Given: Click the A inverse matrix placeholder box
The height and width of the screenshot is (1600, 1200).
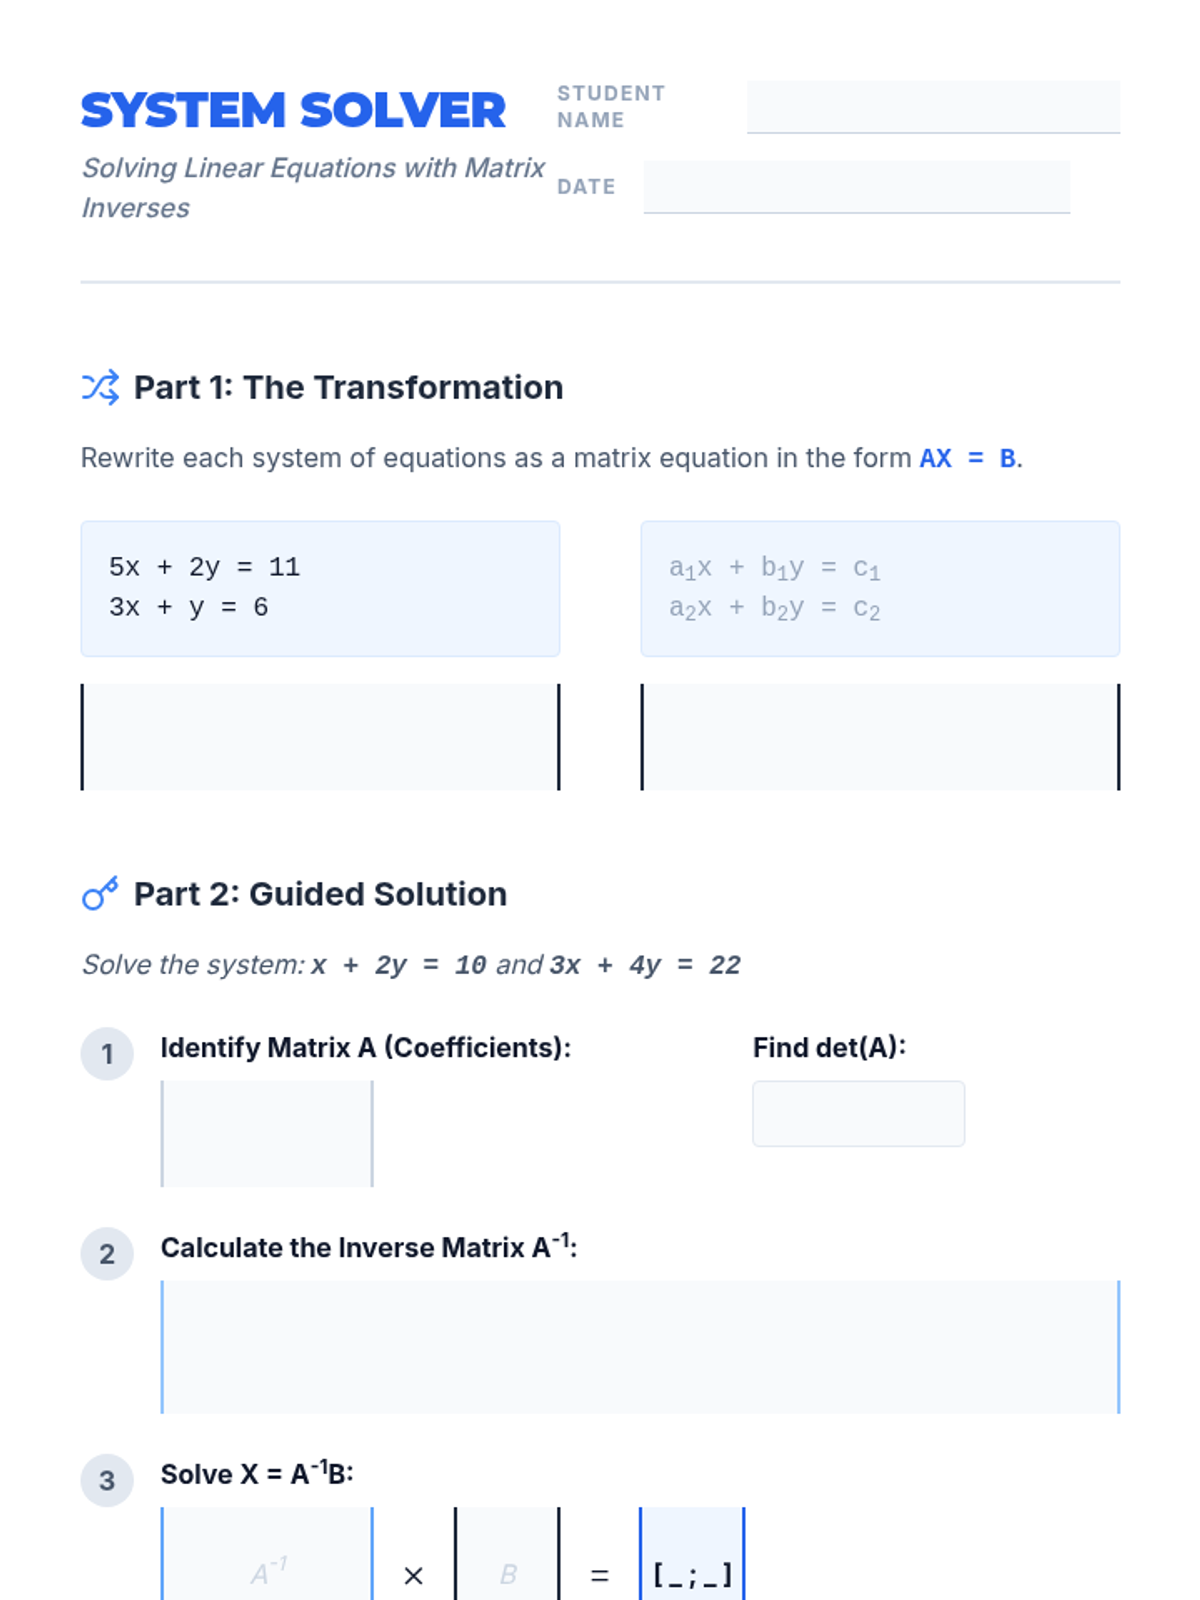Looking at the screenshot, I should pos(267,1560).
